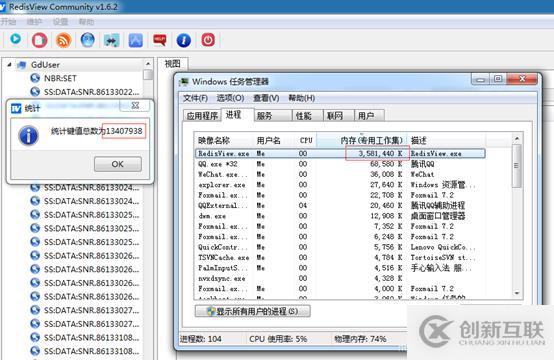The height and width of the screenshot is (360, 554).
Task: Click the blue info icon in 统计 dialog
Action: [x=29, y=136]
